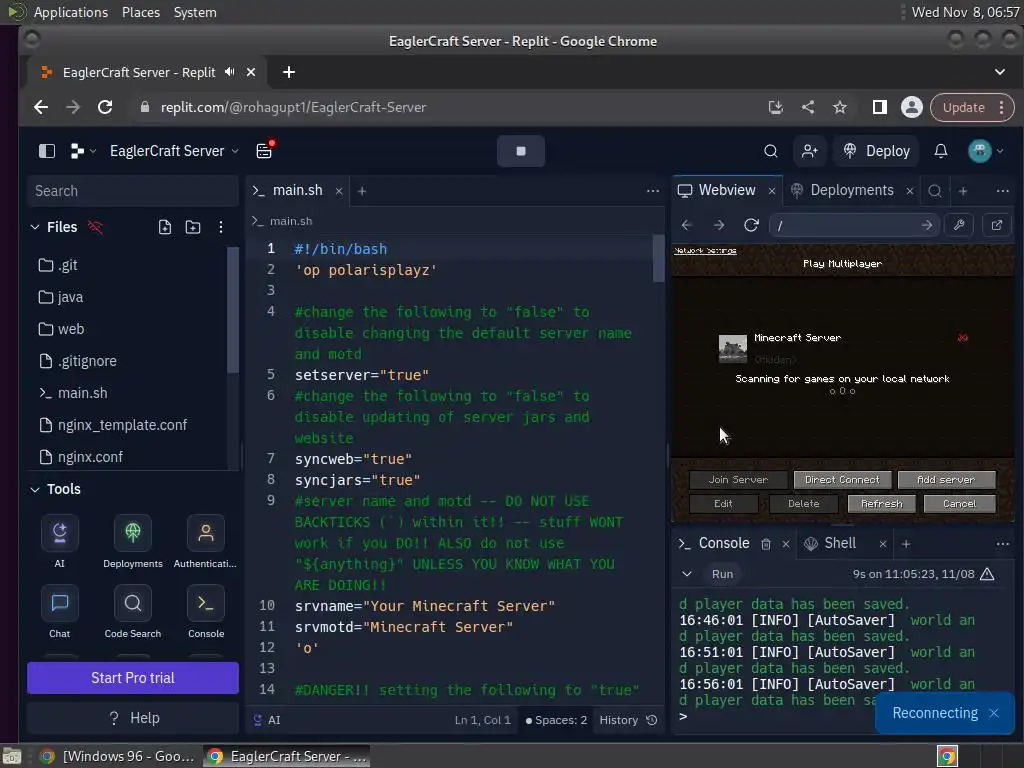Click the Deploy button
This screenshot has height=768, width=1024.
click(876, 151)
